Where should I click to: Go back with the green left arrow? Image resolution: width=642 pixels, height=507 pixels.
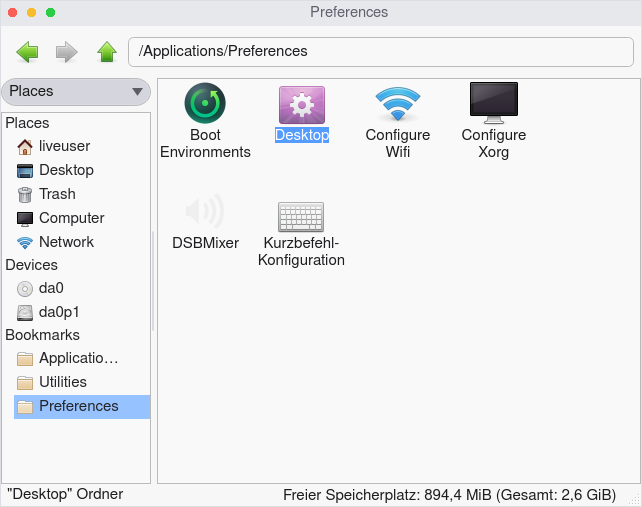[27, 52]
